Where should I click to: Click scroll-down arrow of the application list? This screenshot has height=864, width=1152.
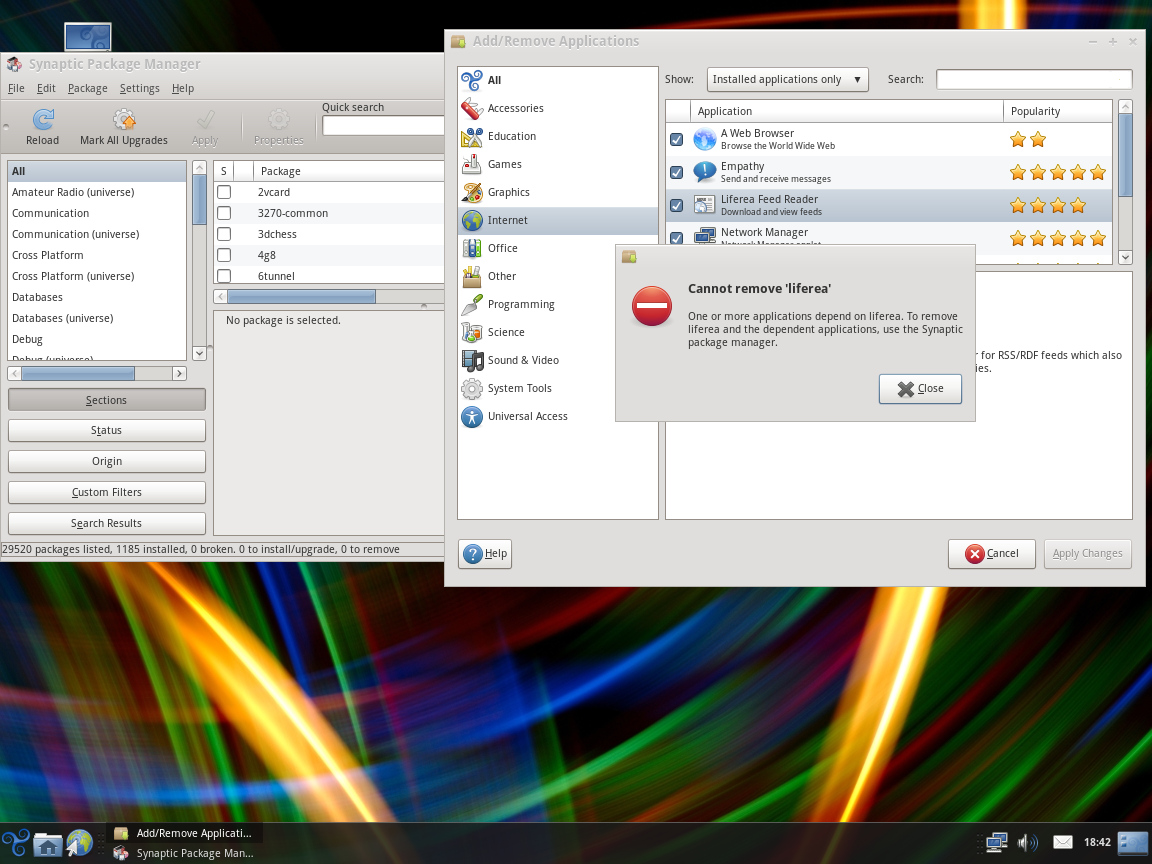coord(1125,257)
